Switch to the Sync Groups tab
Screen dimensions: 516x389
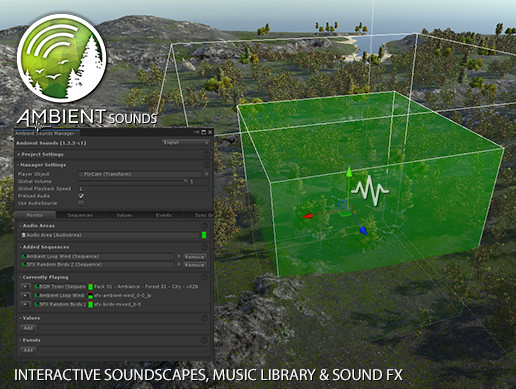tap(203, 215)
